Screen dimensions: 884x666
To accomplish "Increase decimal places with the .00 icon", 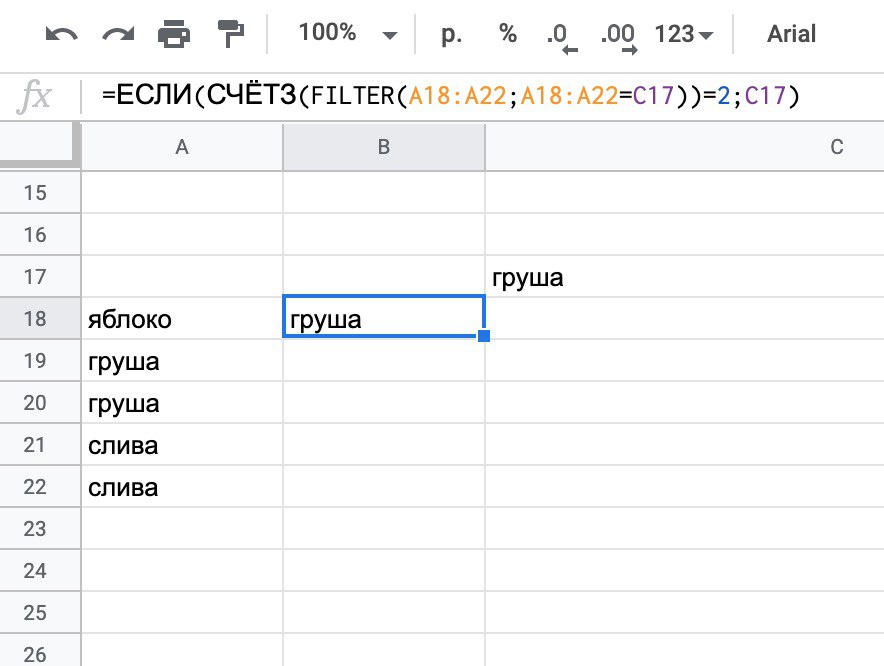I will 619,37.
